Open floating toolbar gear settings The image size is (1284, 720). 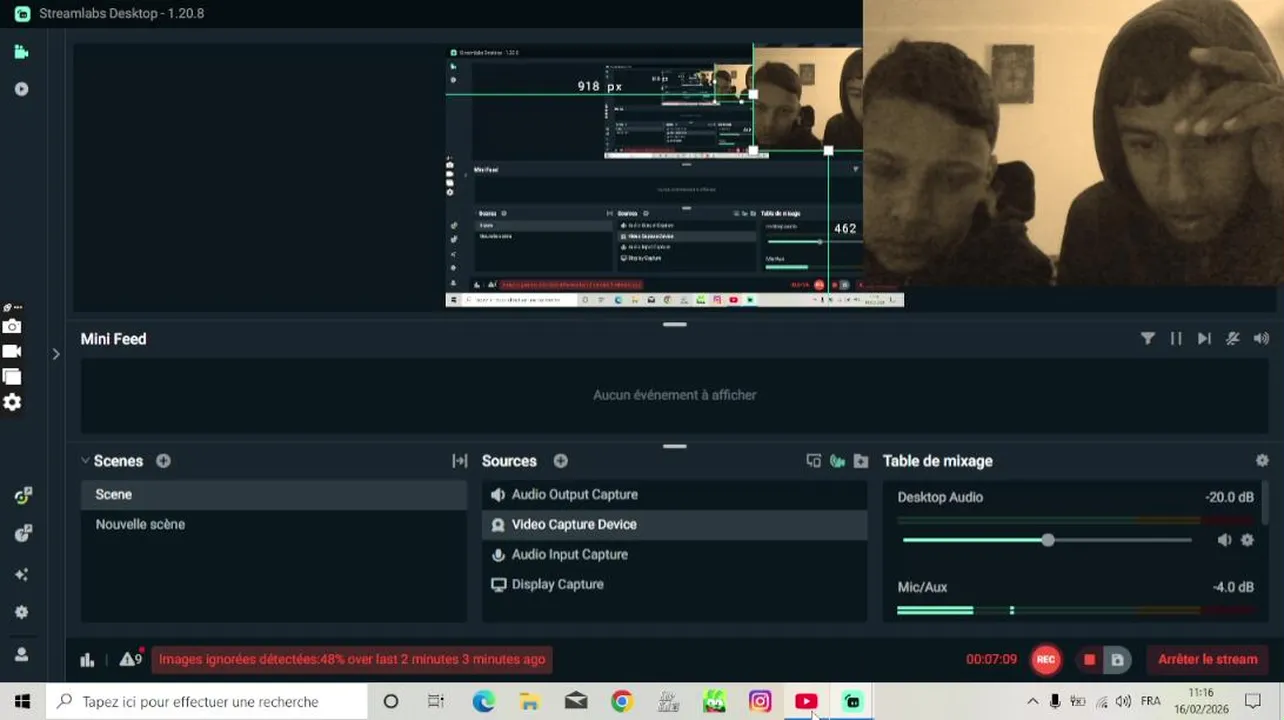[x=12, y=402]
